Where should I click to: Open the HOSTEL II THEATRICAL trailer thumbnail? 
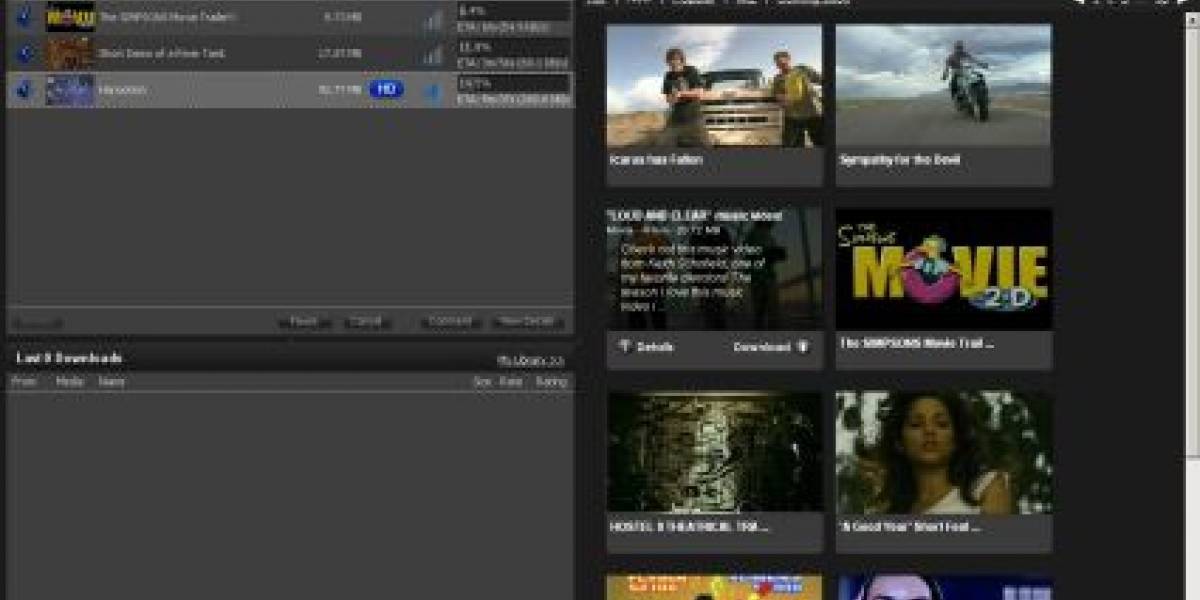pos(714,452)
